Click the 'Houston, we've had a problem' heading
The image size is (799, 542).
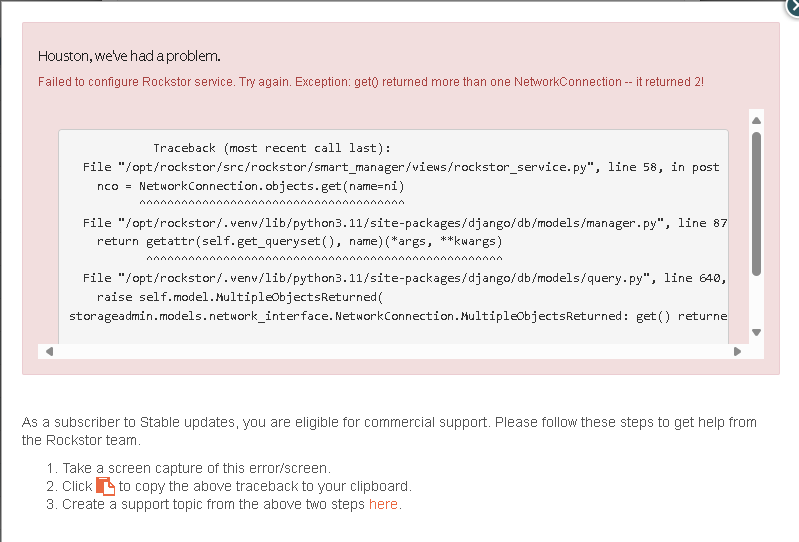pyautogui.click(x=129, y=55)
